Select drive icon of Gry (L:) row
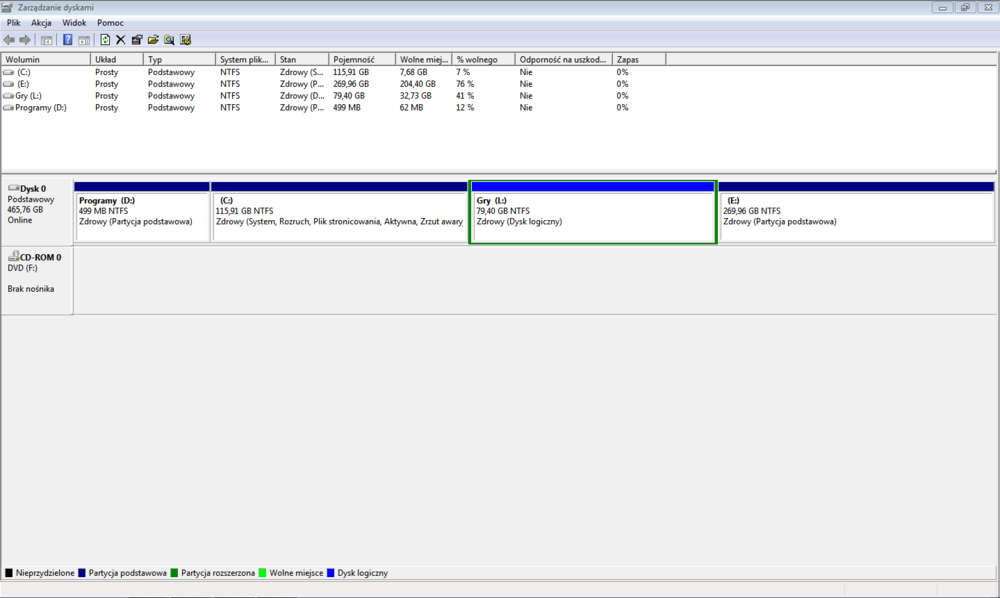The width and height of the screenshot is (1000, 598). point(8,96)
